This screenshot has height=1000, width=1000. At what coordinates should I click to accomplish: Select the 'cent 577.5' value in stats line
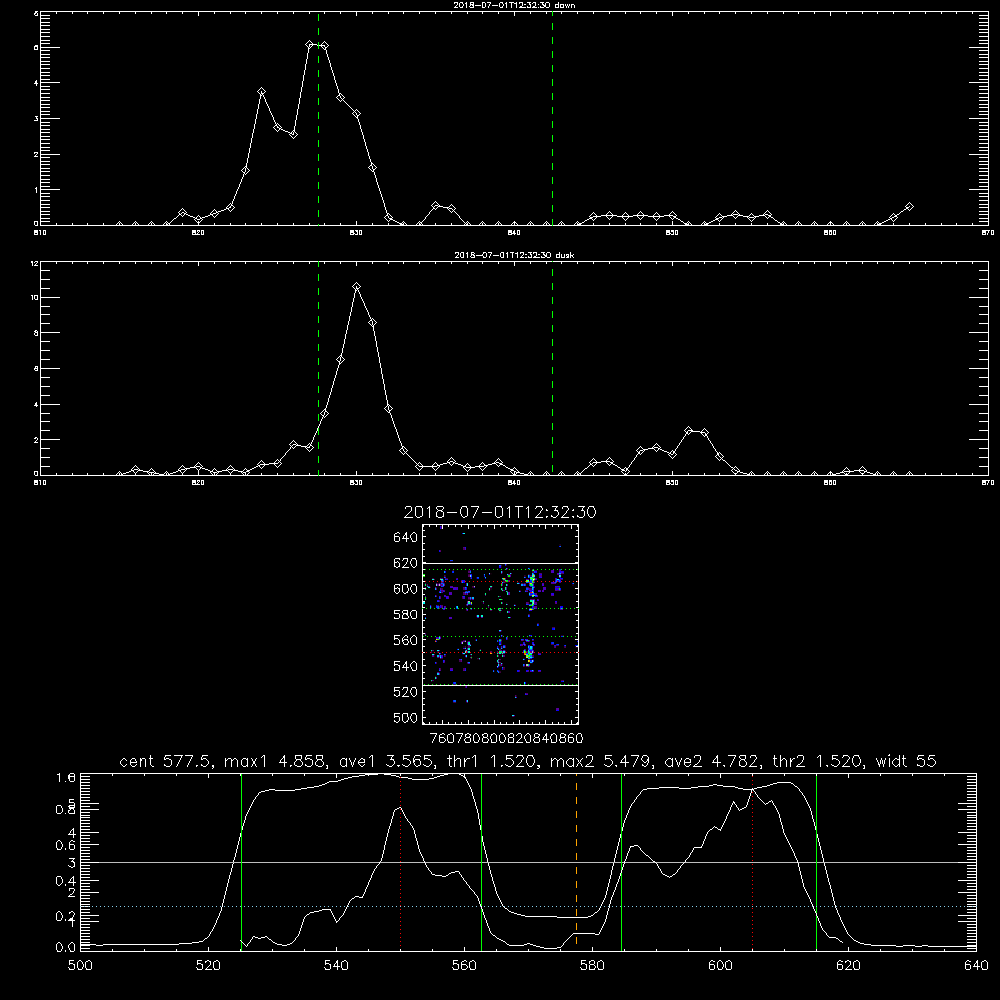[166, 761]
